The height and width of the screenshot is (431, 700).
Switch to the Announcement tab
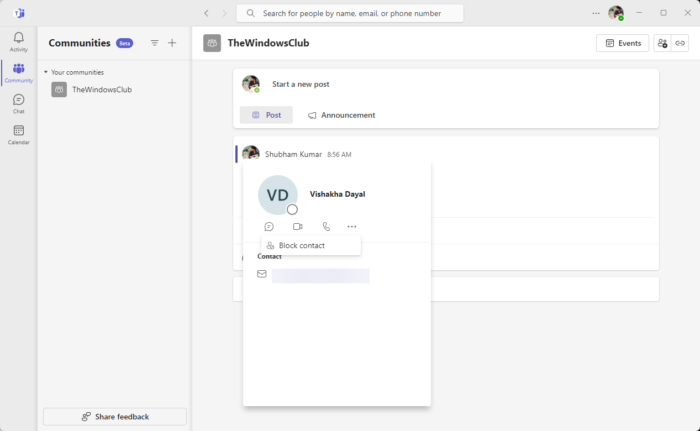tap(342, 115)
